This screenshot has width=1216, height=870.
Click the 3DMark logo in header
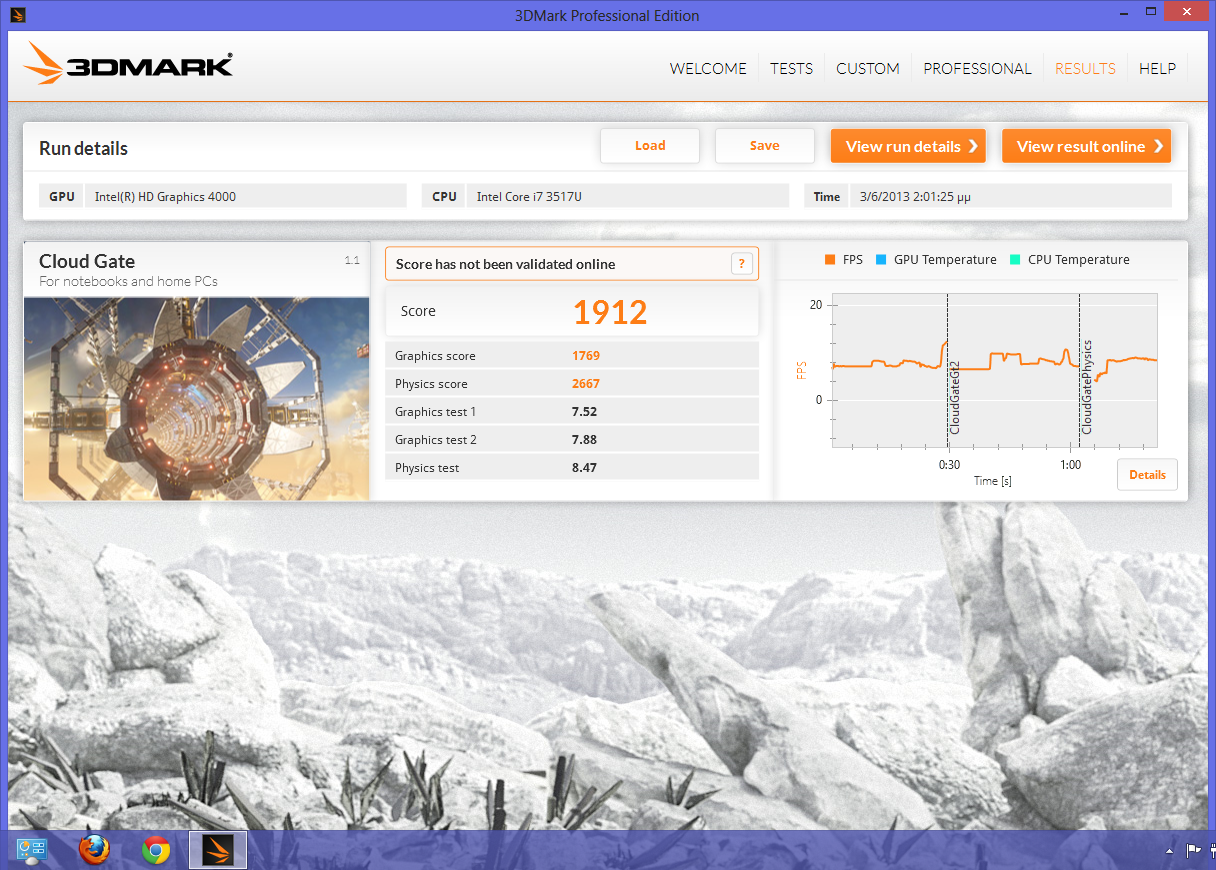(128, 66)
